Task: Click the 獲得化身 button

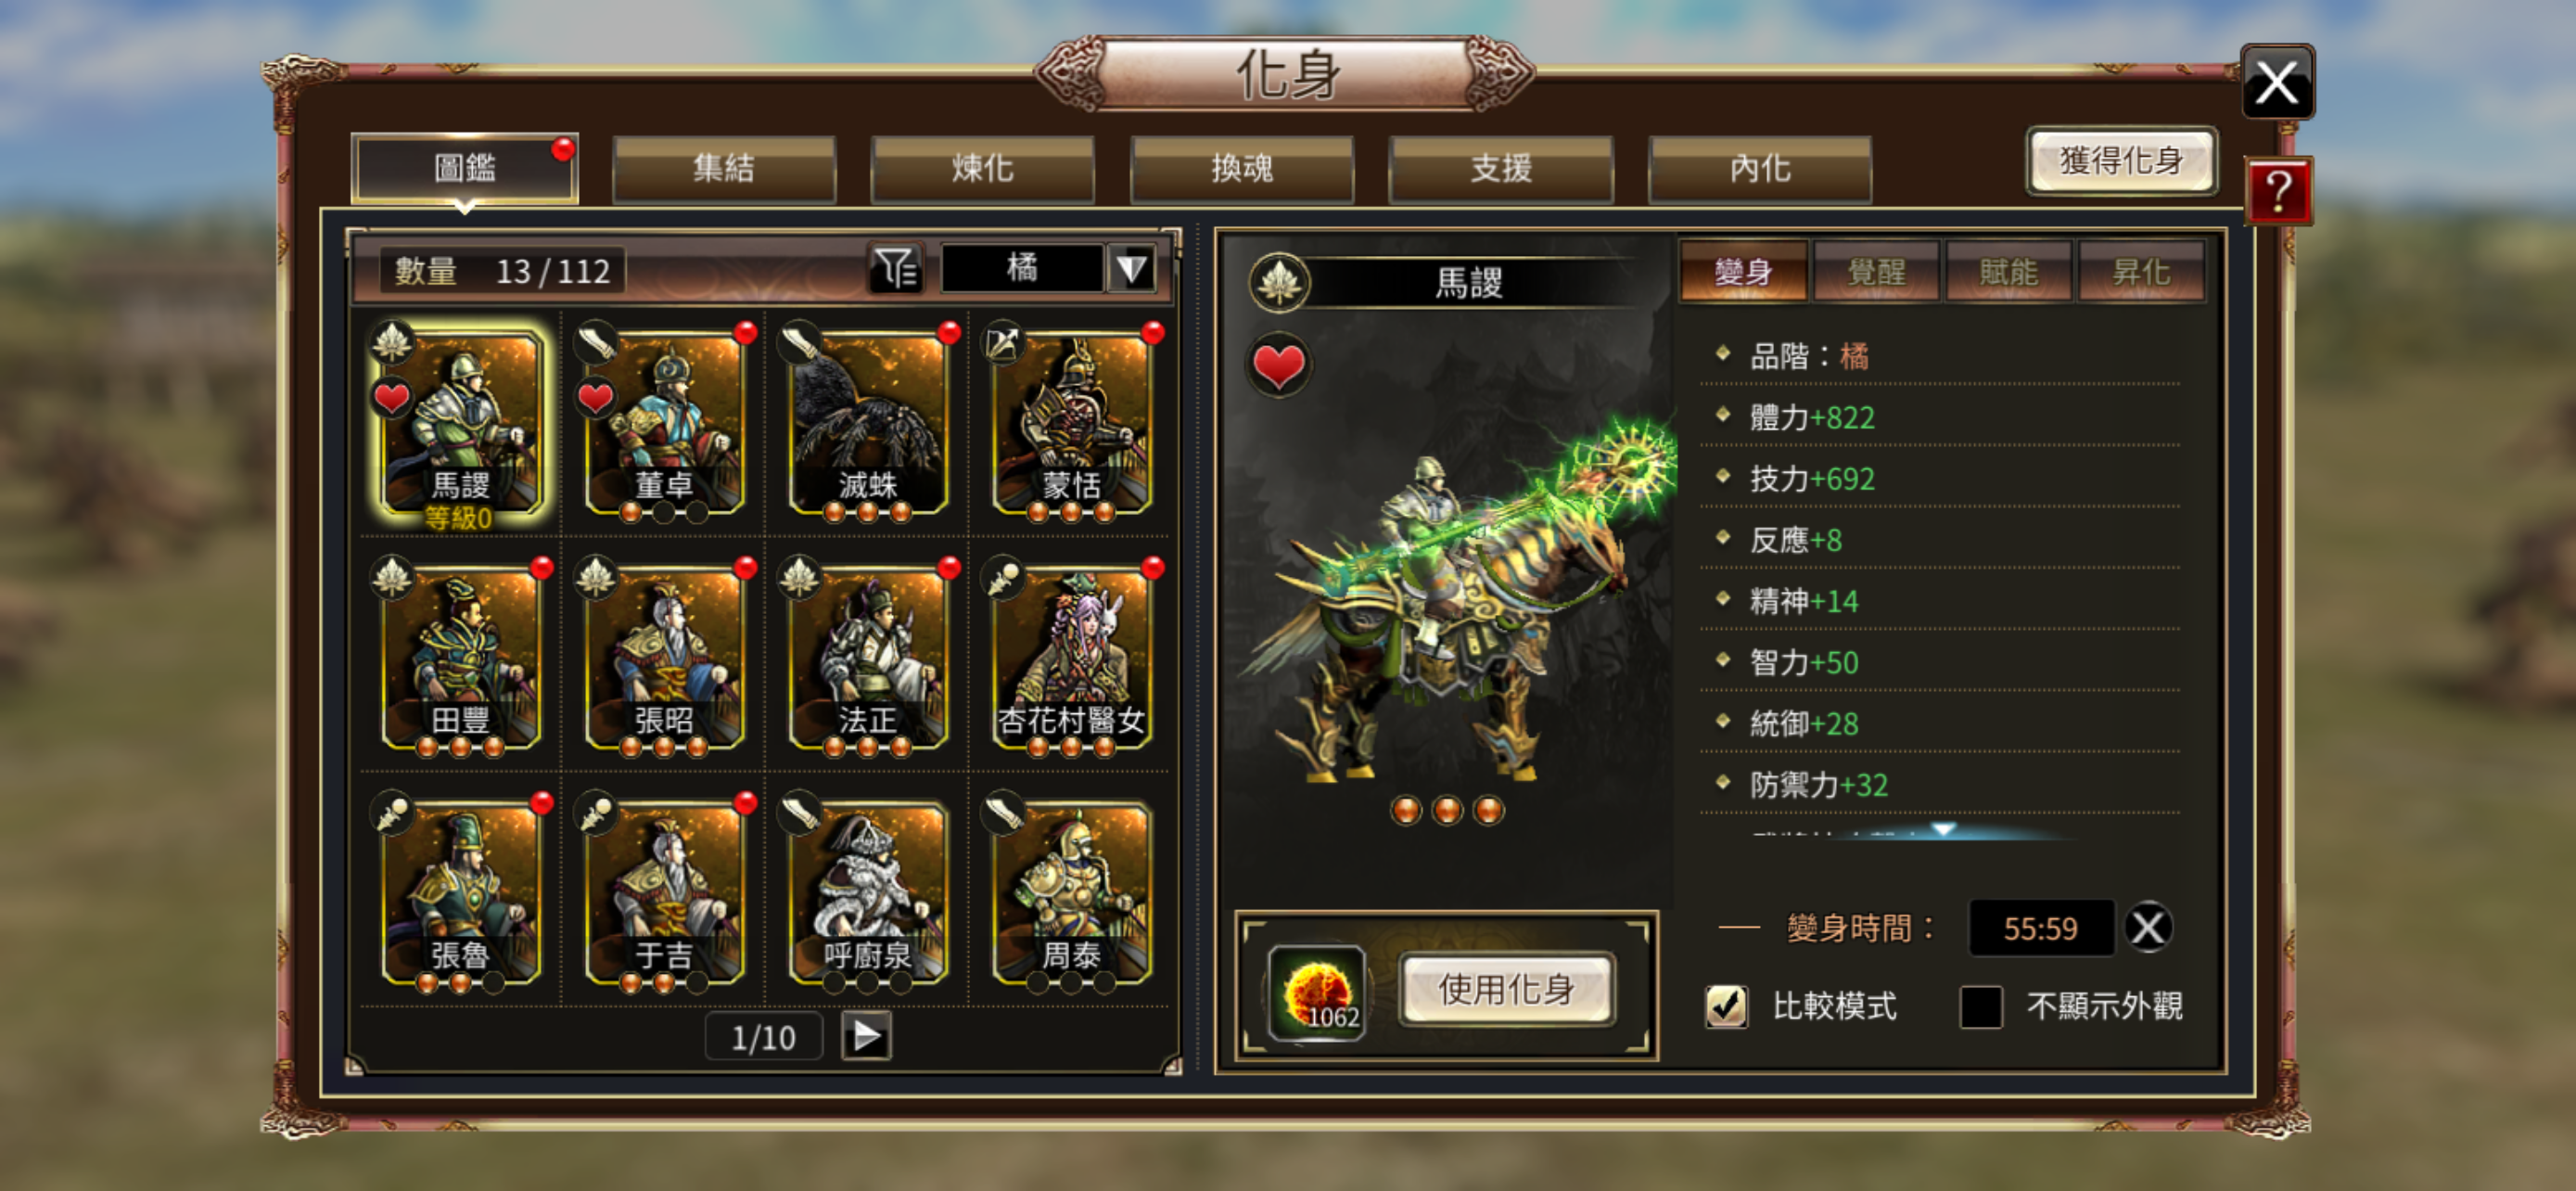Action: (x=2121, y=160)
